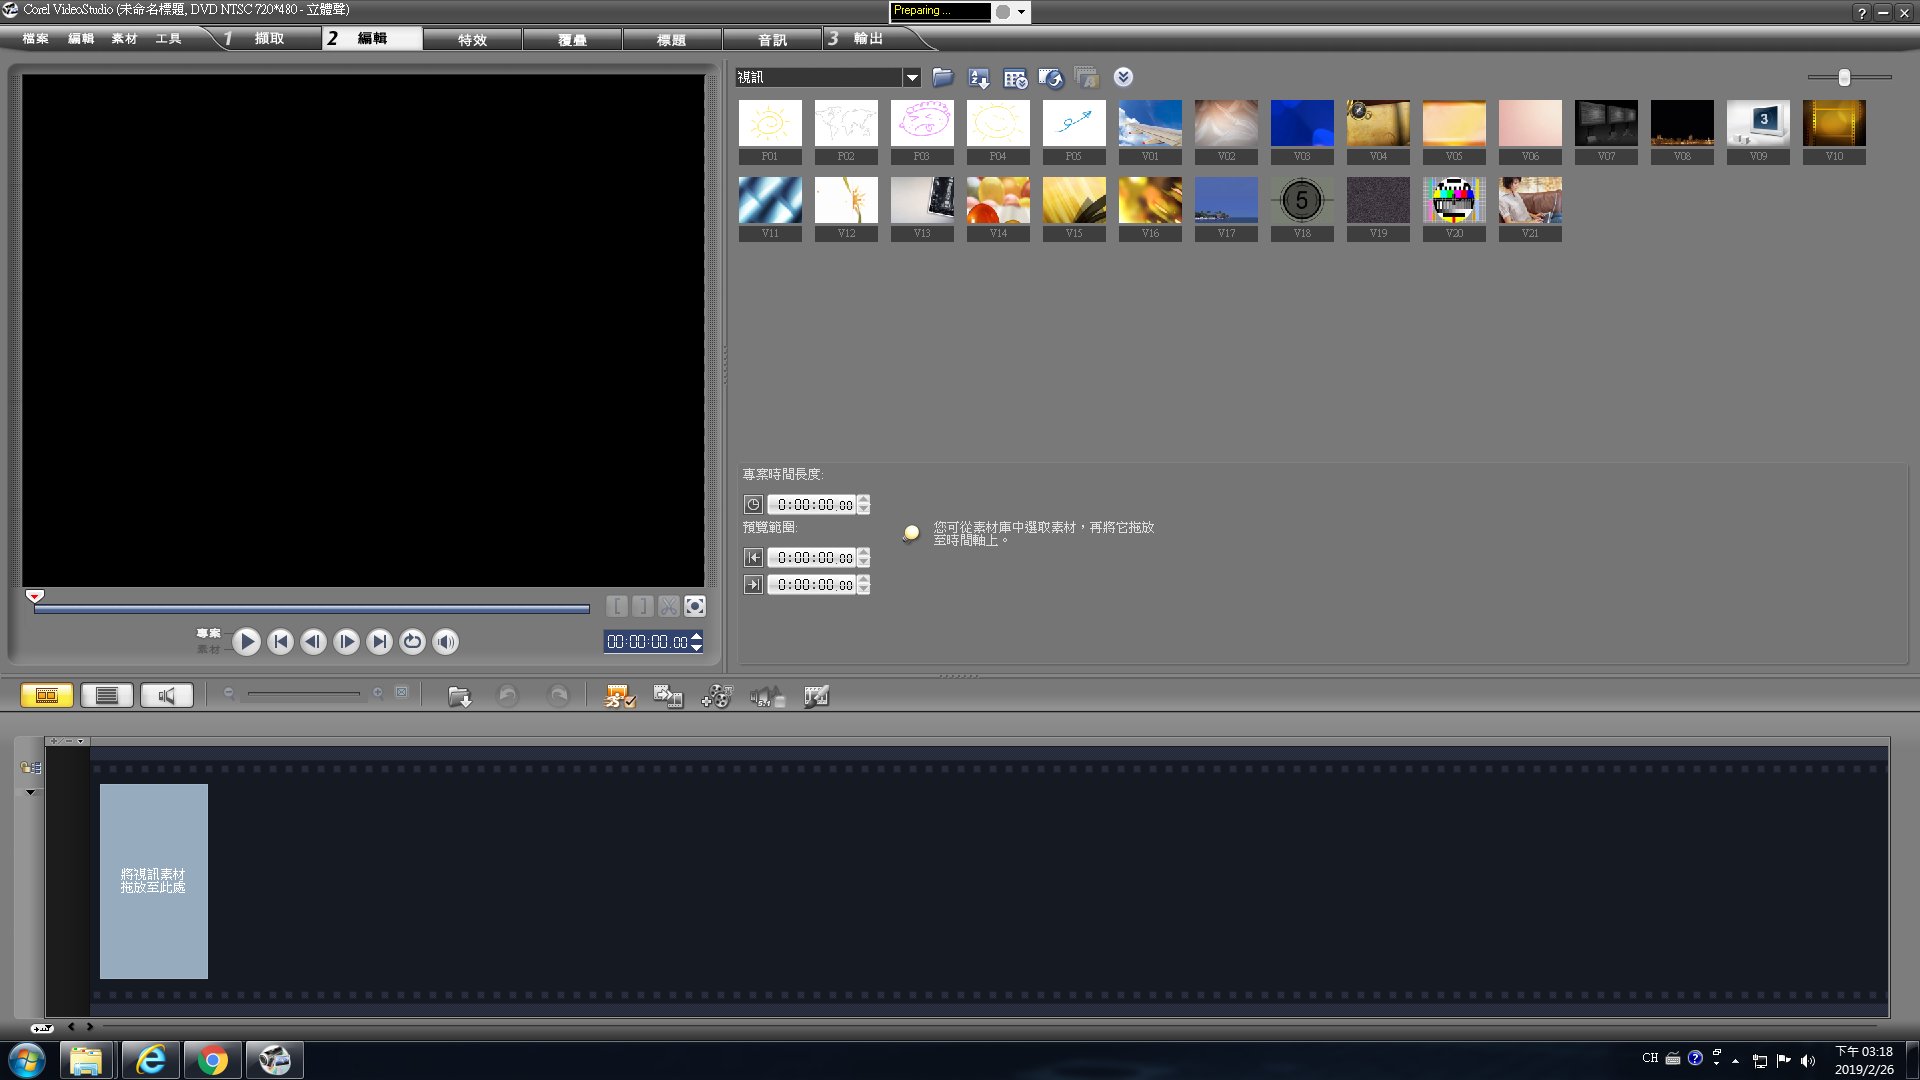This screenshot has width=1920, height=1080.
Task: Open the Batch Convert tool
Action: point(667,696)
